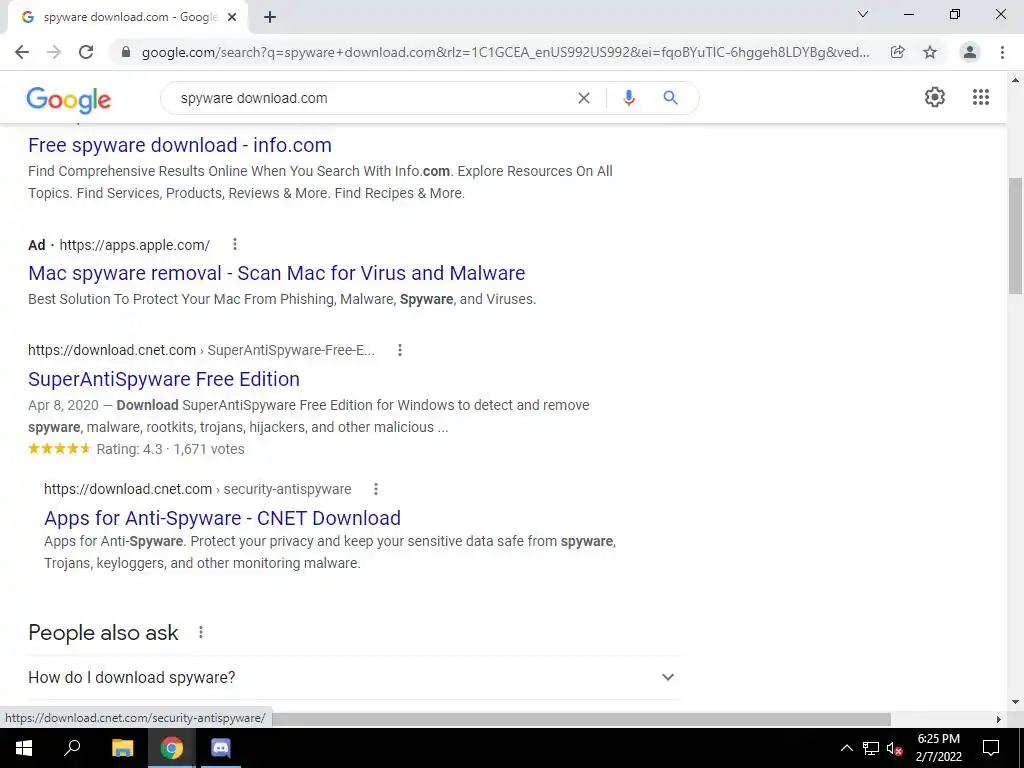Open File Explorer from the taskbar
This screenshot has width=1024, height=768.
point(122,748)
